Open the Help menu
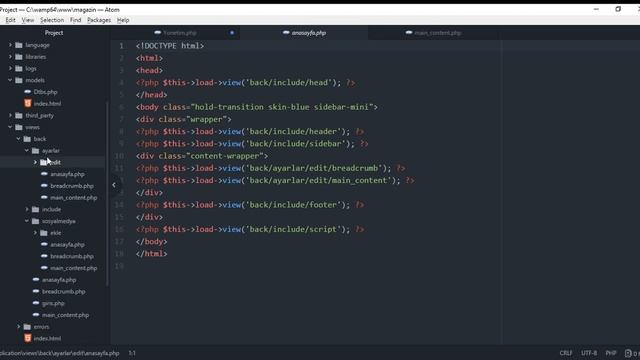This screenshot has width=640, height=360. click(123, 20)
